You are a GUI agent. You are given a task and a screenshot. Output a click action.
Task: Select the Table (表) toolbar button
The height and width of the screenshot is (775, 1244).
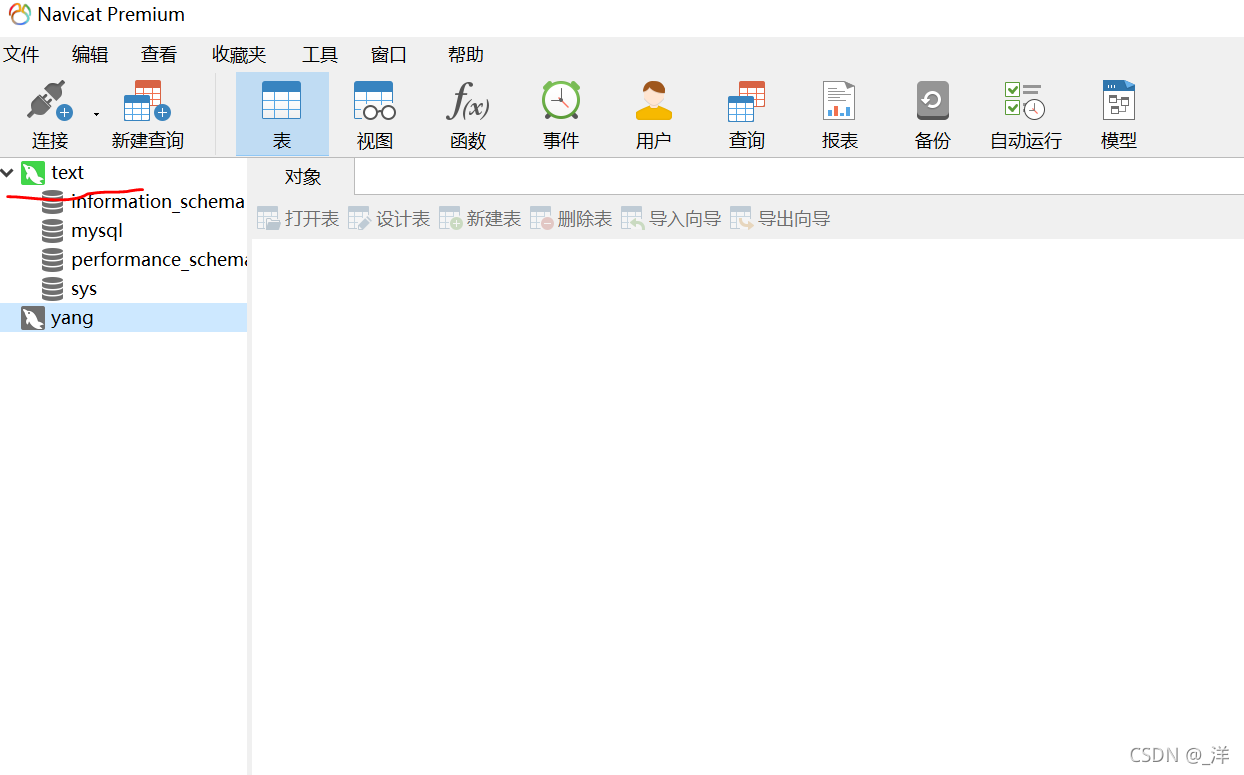[282, 114]
